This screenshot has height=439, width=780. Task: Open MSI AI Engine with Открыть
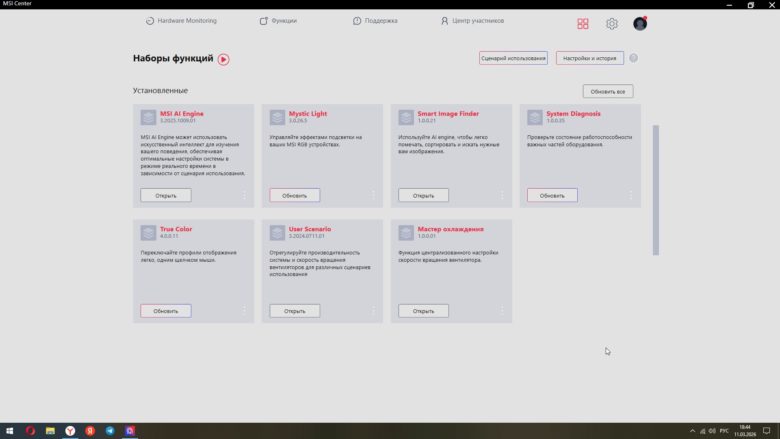(x=166, y=195)
